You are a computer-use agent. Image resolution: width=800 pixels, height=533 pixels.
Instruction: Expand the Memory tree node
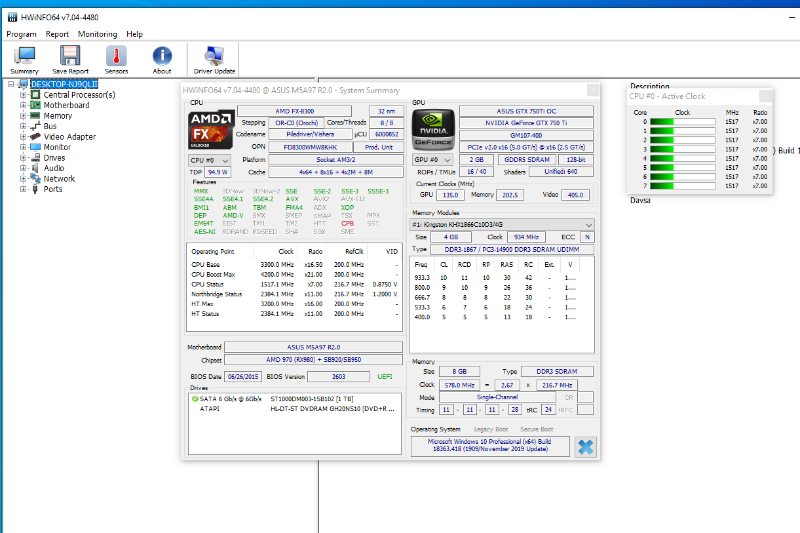[22, 116]
